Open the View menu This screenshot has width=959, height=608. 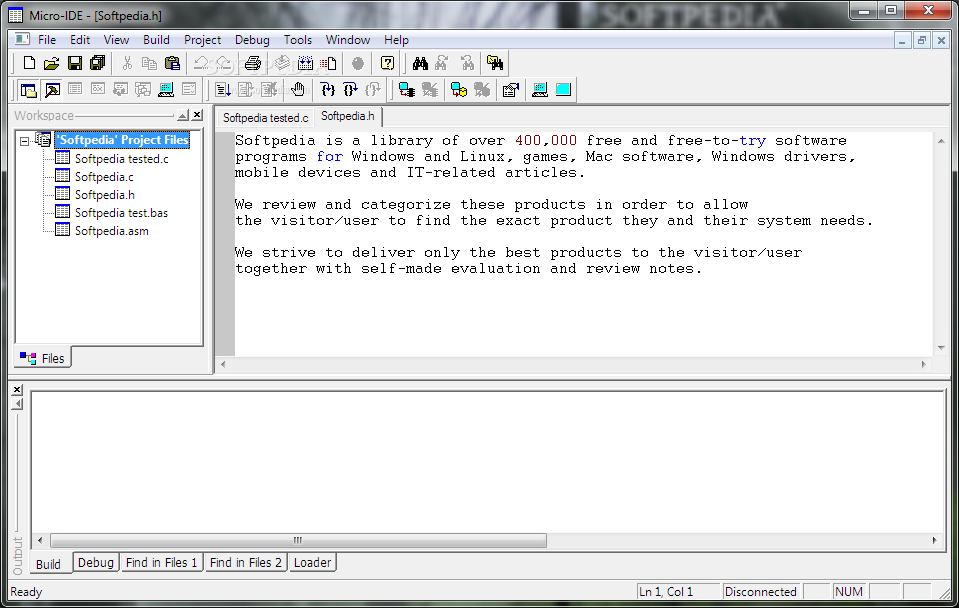tap(116, 40)
